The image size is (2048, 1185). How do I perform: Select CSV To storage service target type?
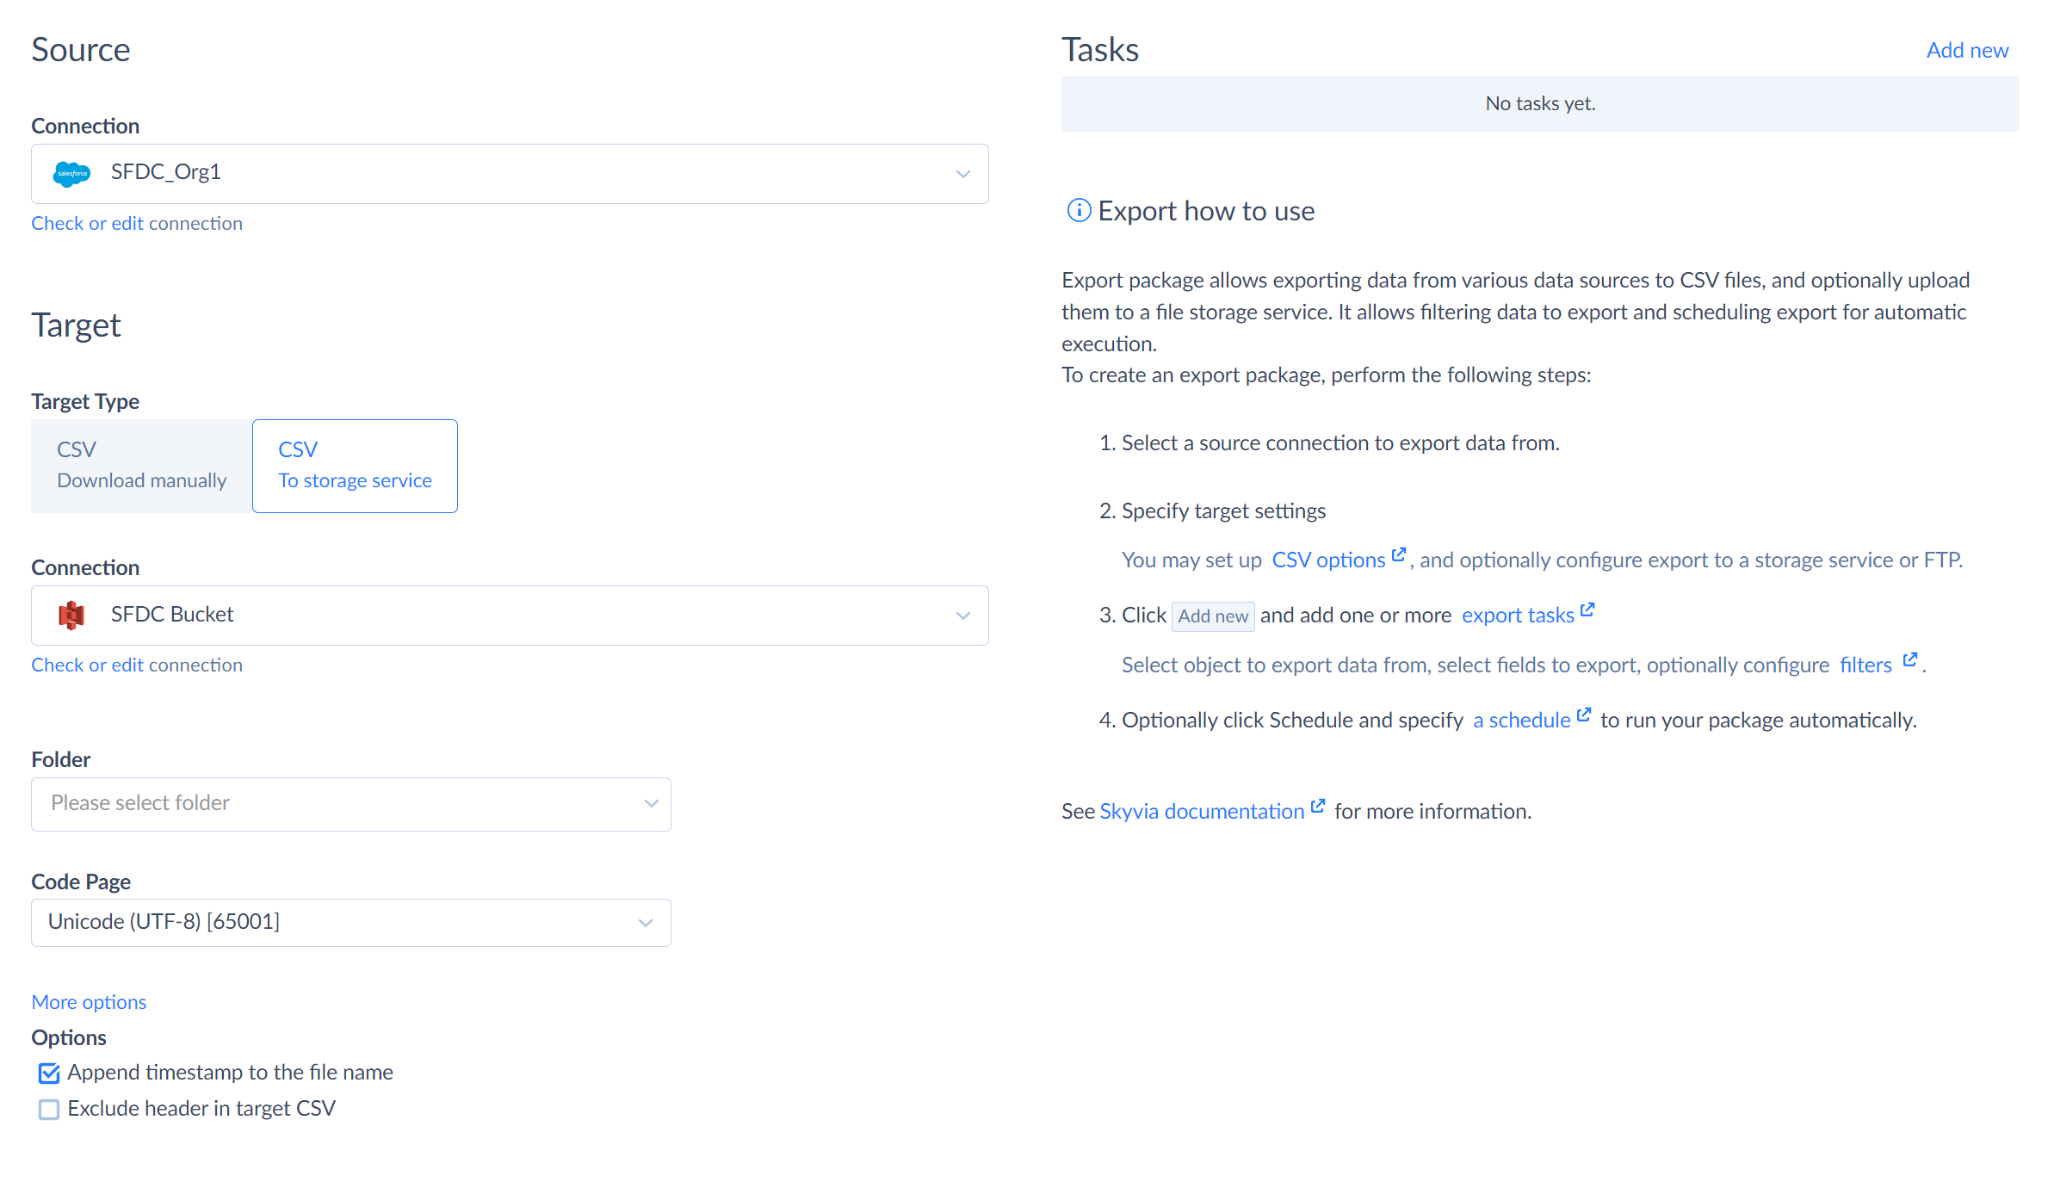[355, 466]
